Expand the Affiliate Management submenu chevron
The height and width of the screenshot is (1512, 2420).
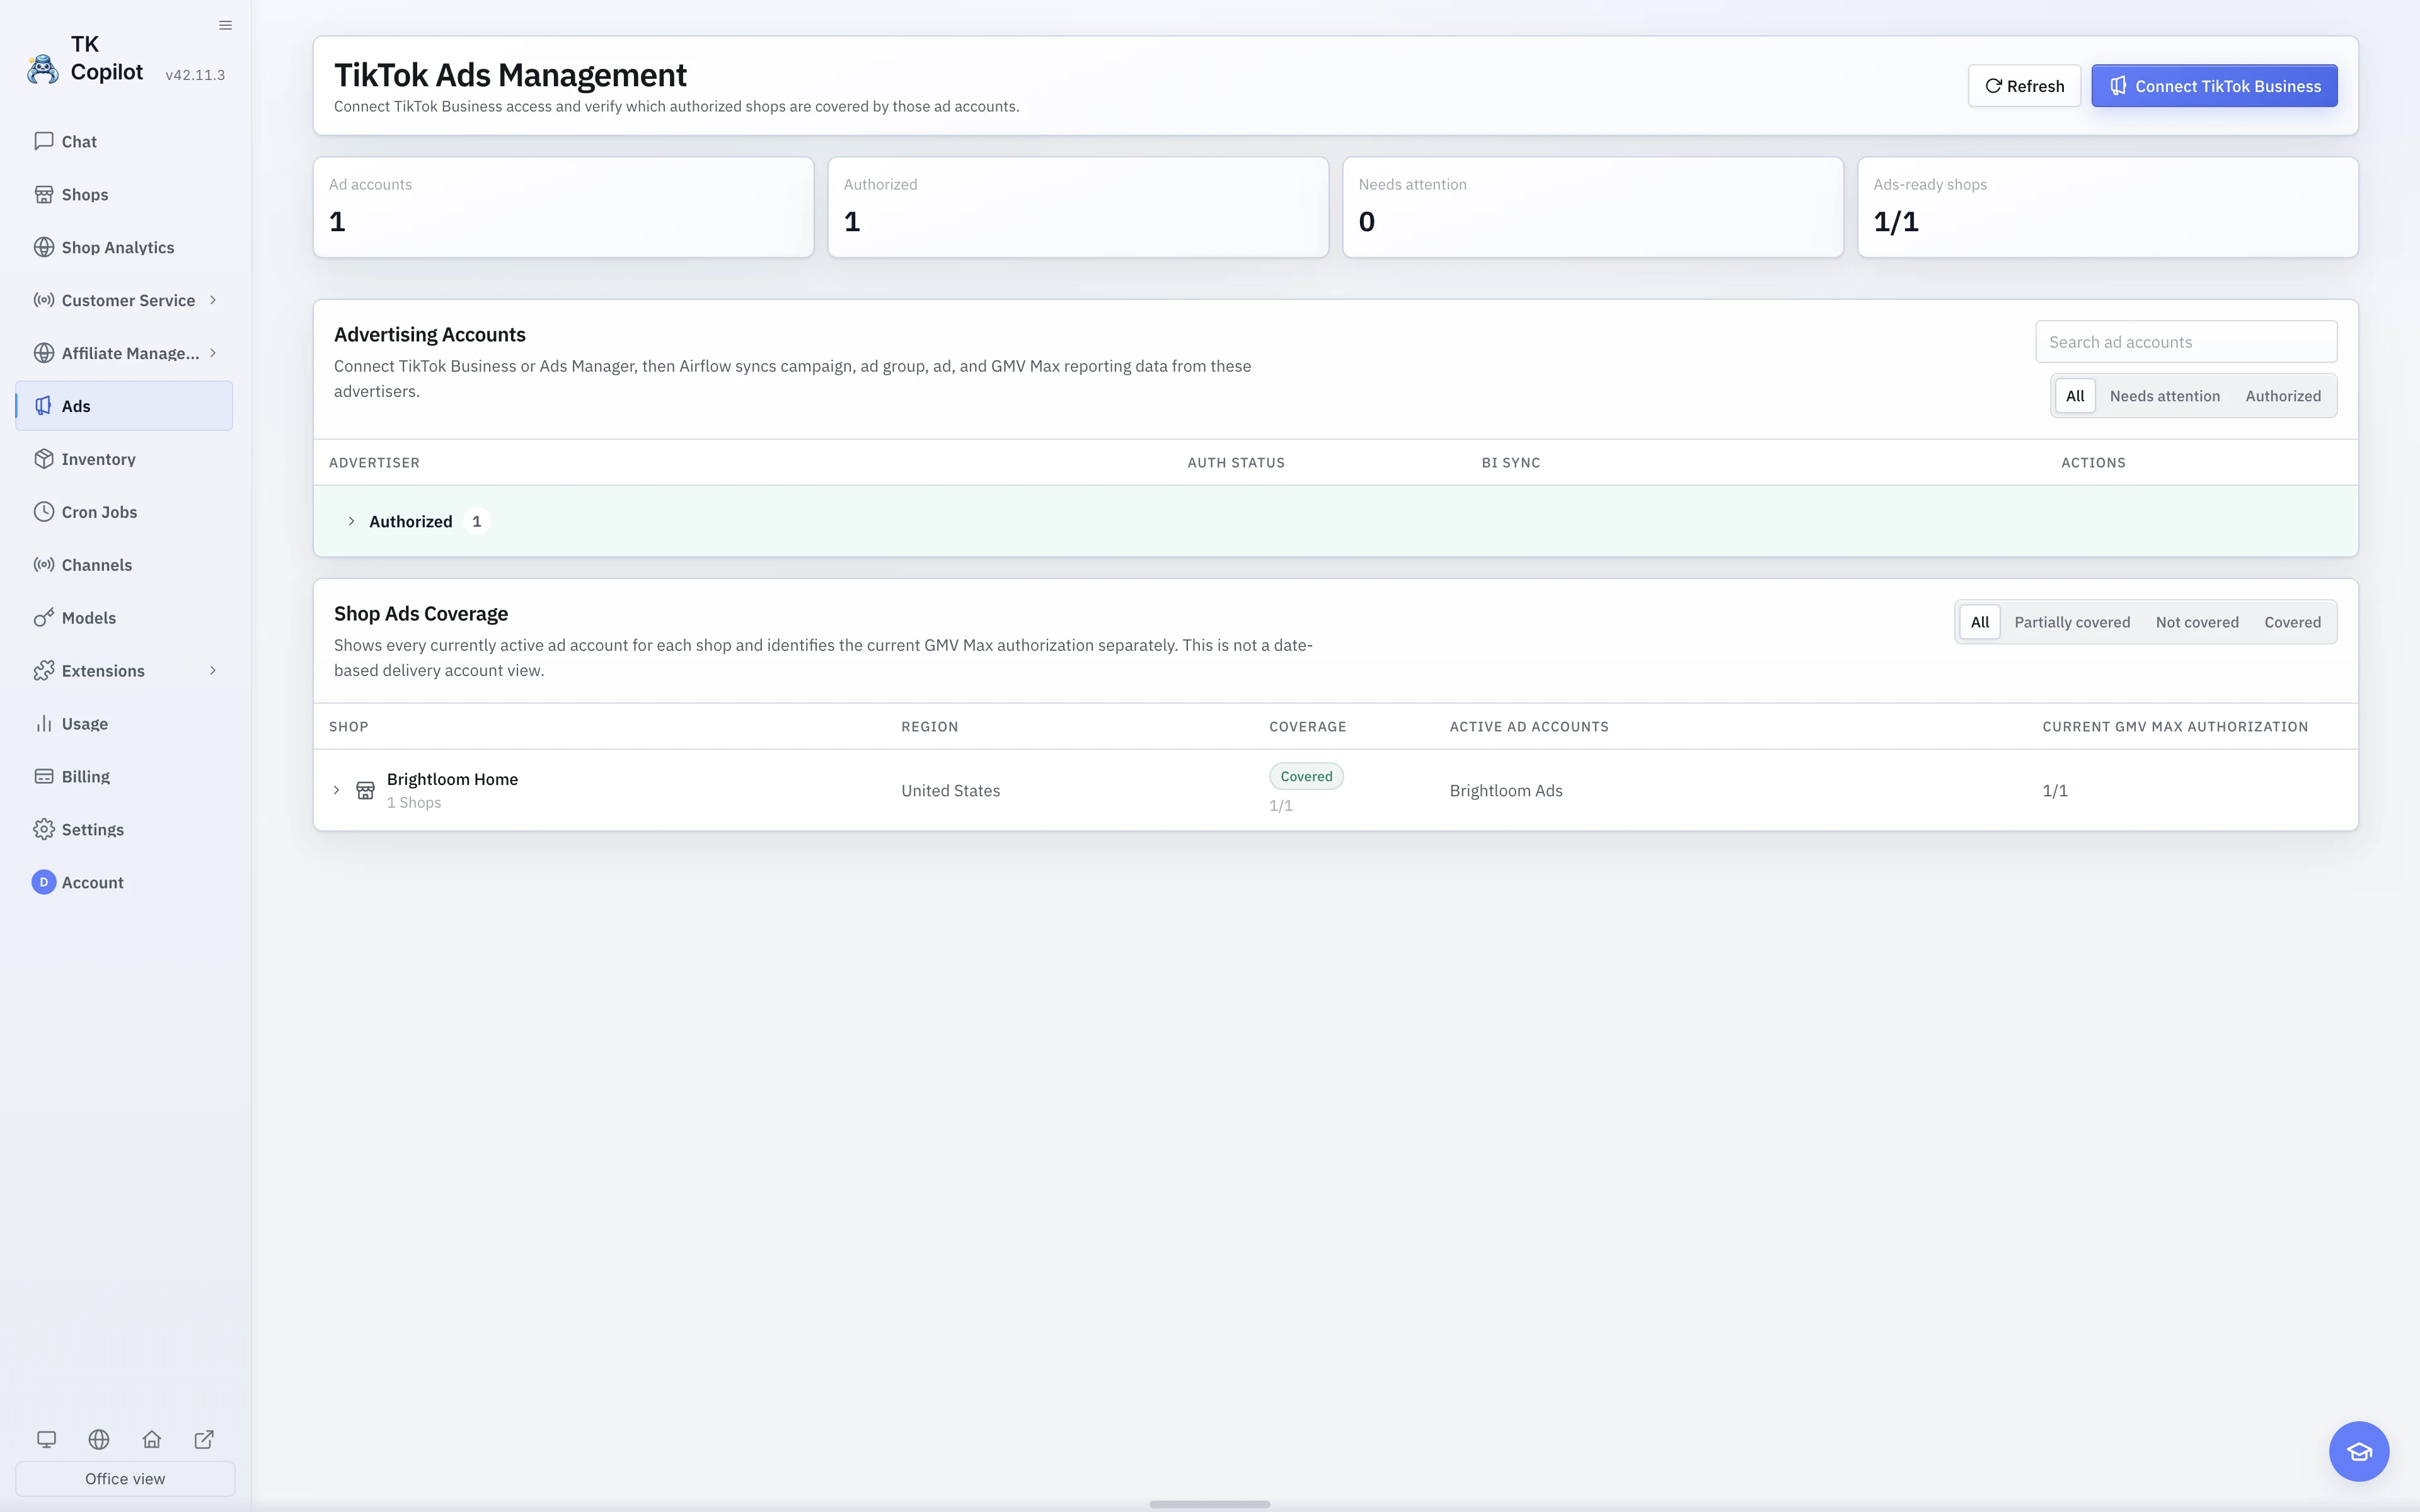click(x=213, y=353)
